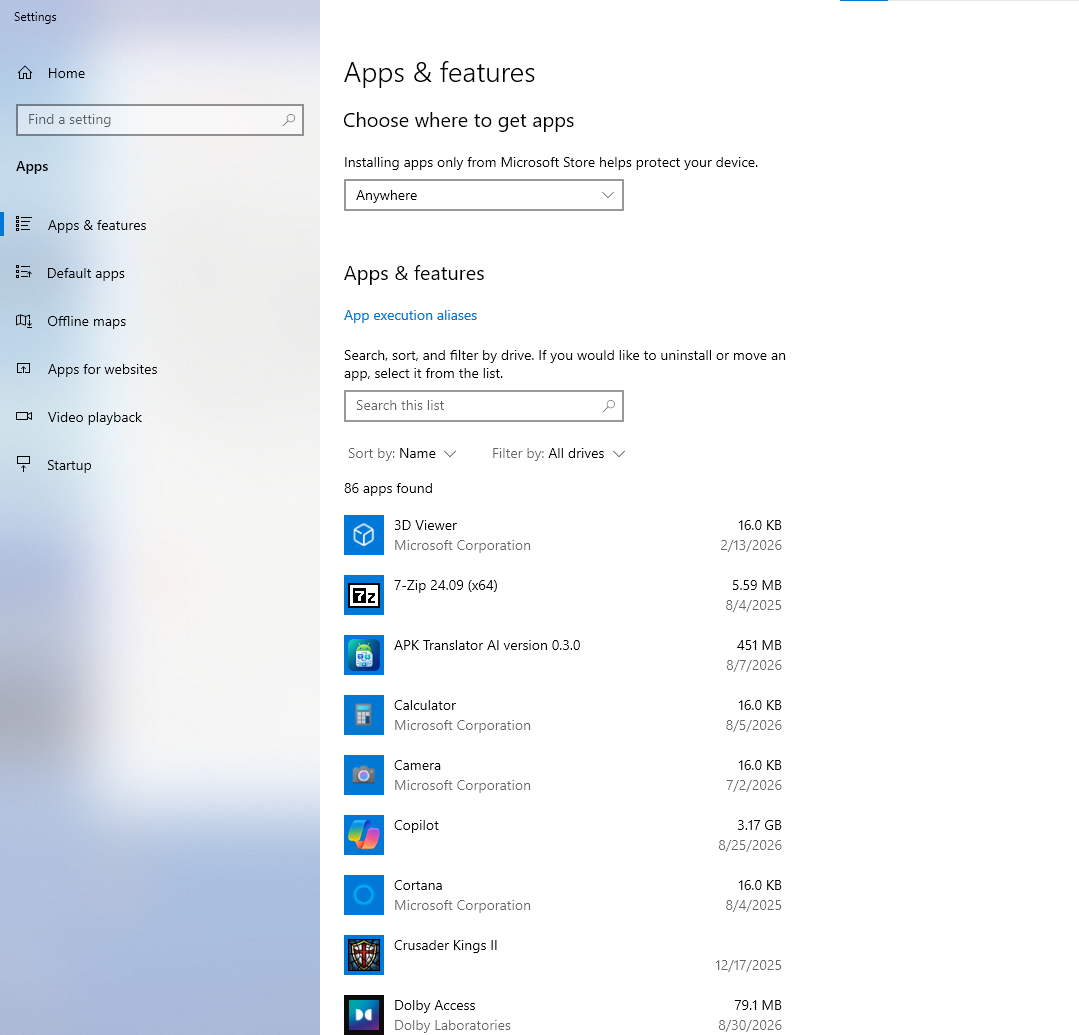Click the Cortana app icon
Screen dimensions: 1079x1035
pyautogui.click(x=364, y=895)
